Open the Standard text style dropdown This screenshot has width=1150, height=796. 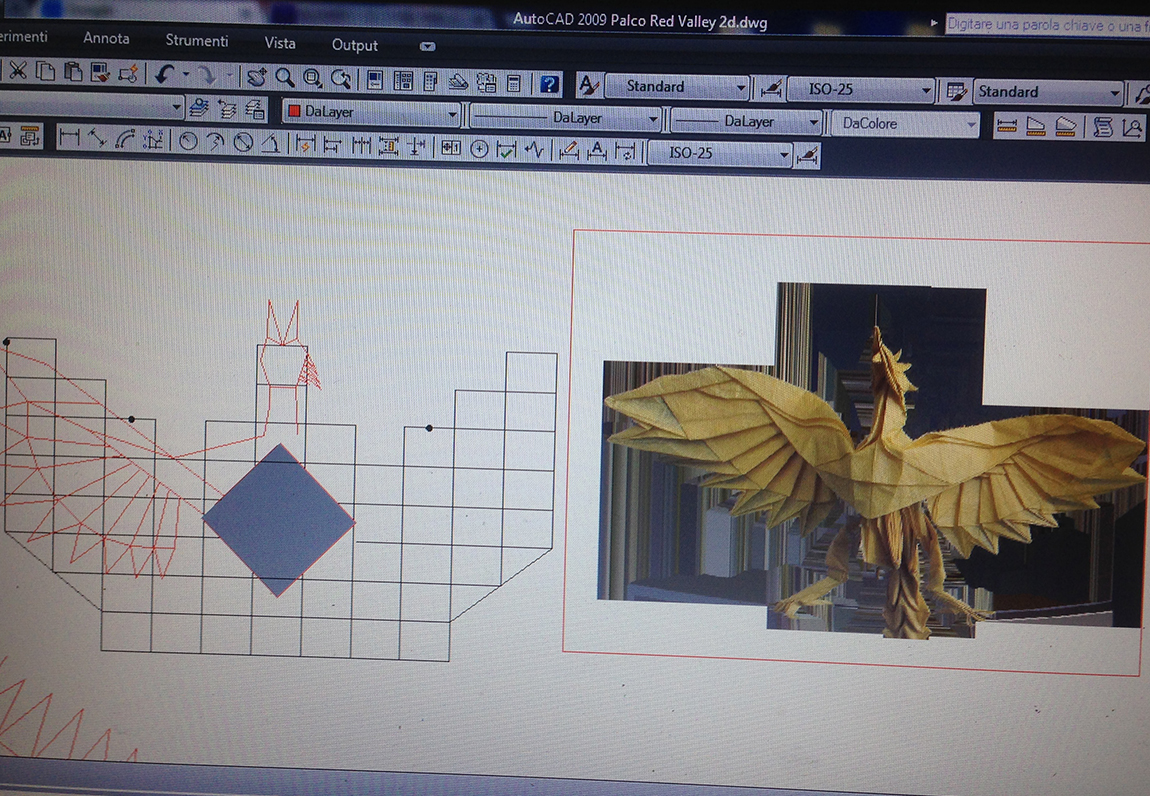coord(676,87)
